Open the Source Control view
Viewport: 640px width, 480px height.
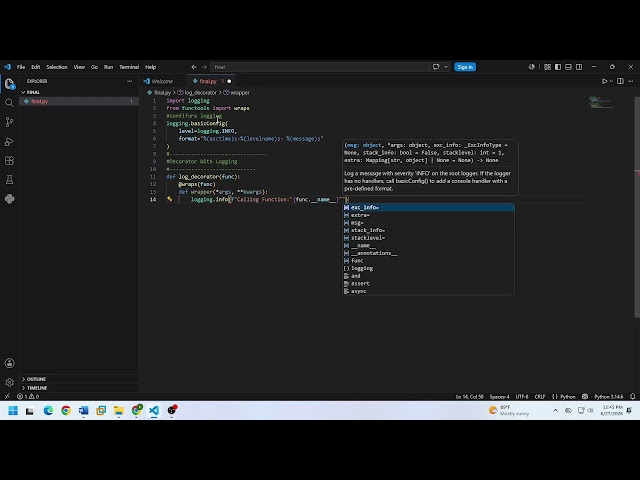point(9,122)
